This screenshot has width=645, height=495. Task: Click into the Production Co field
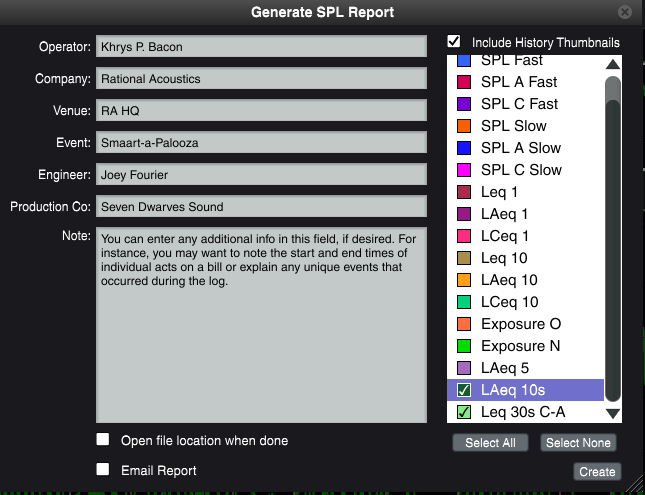pyautogui.click(x=261, y=206)
